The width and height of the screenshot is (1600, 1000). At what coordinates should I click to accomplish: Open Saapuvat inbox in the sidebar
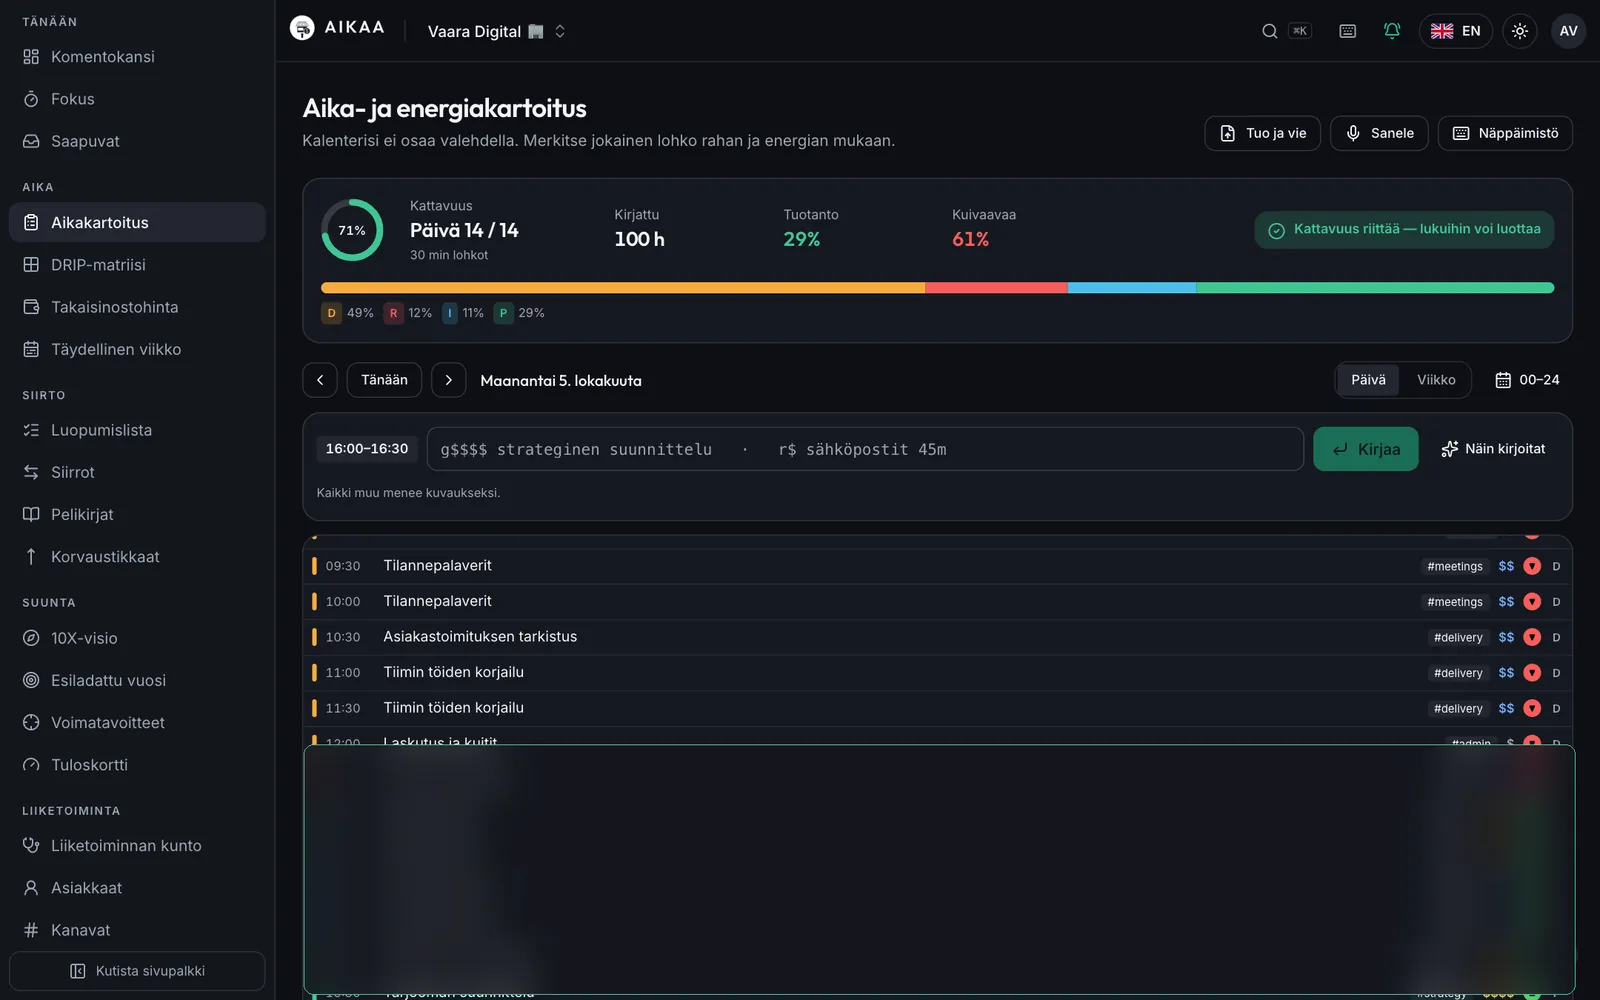pyautogui.click(x=137, y=141)
